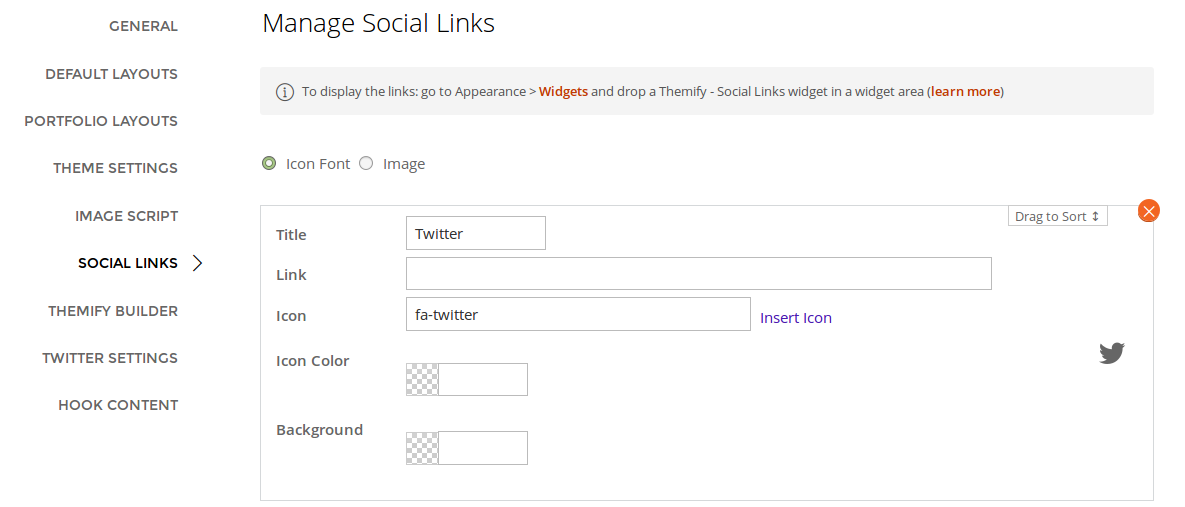Click the Twitter bird icon preview

(1112, 353)
